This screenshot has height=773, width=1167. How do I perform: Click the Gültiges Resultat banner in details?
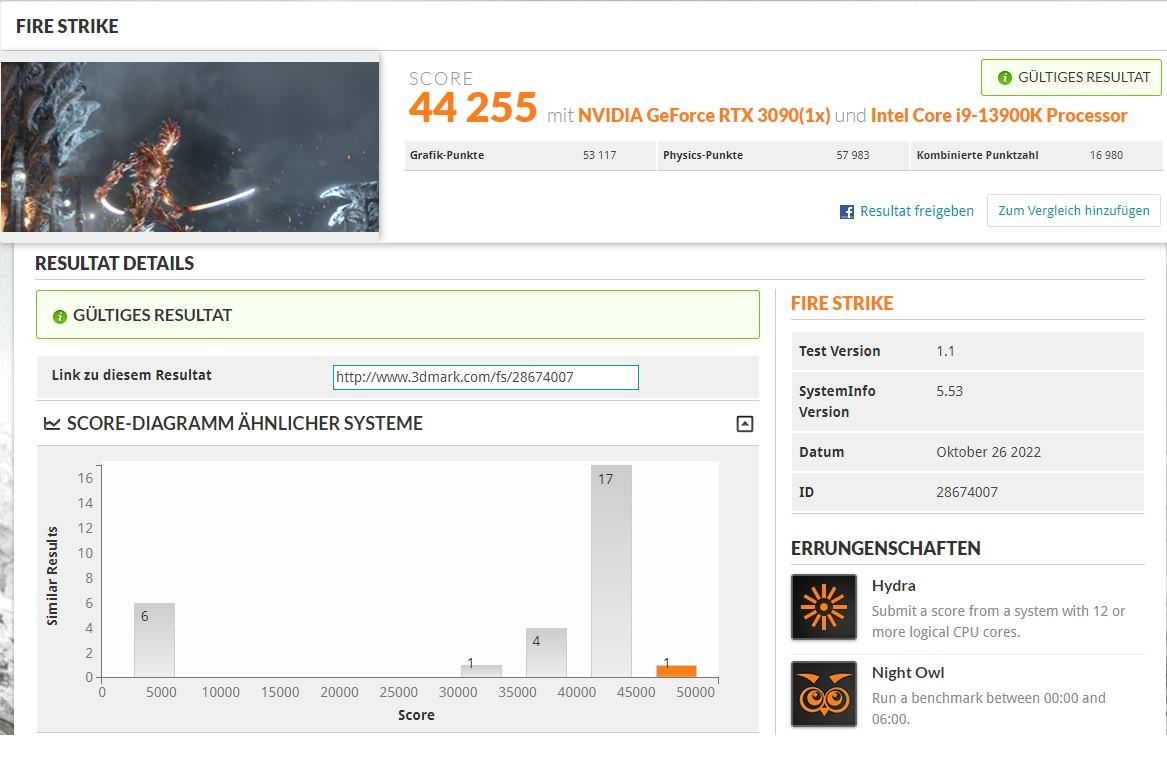pos(398,315)
